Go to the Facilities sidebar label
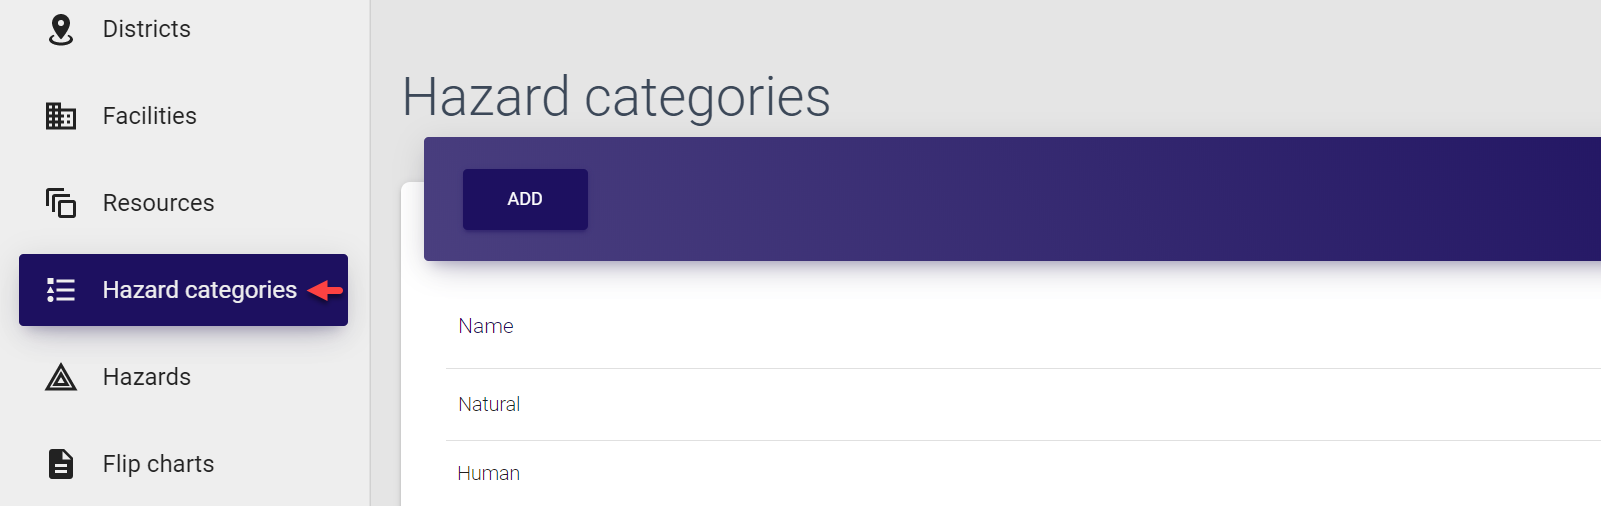Viewport: 1601px width, 506px height. (149, 116)
